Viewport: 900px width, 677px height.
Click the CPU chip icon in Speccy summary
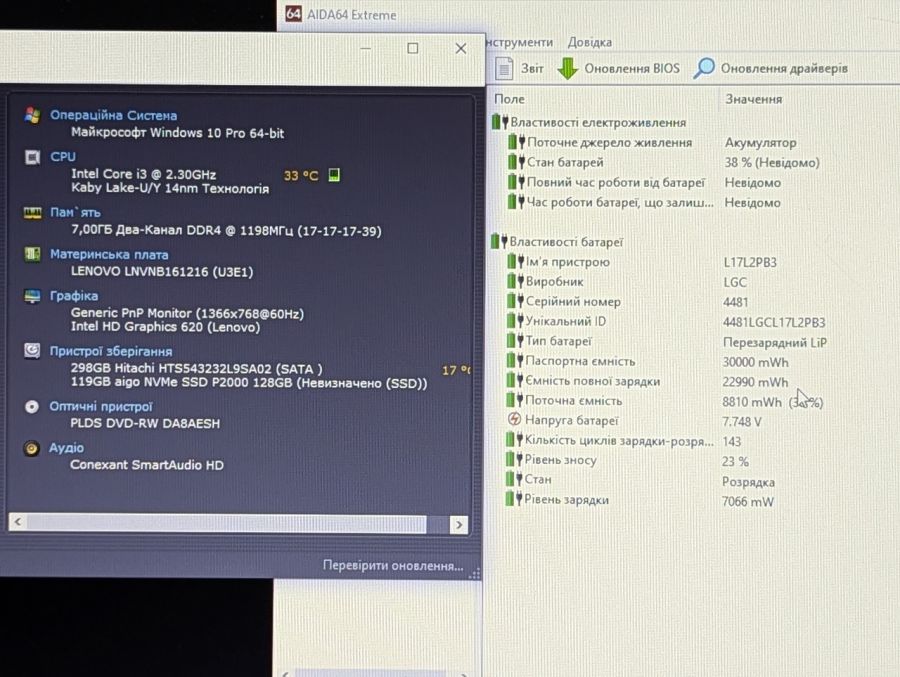click(x=32, y=157)
